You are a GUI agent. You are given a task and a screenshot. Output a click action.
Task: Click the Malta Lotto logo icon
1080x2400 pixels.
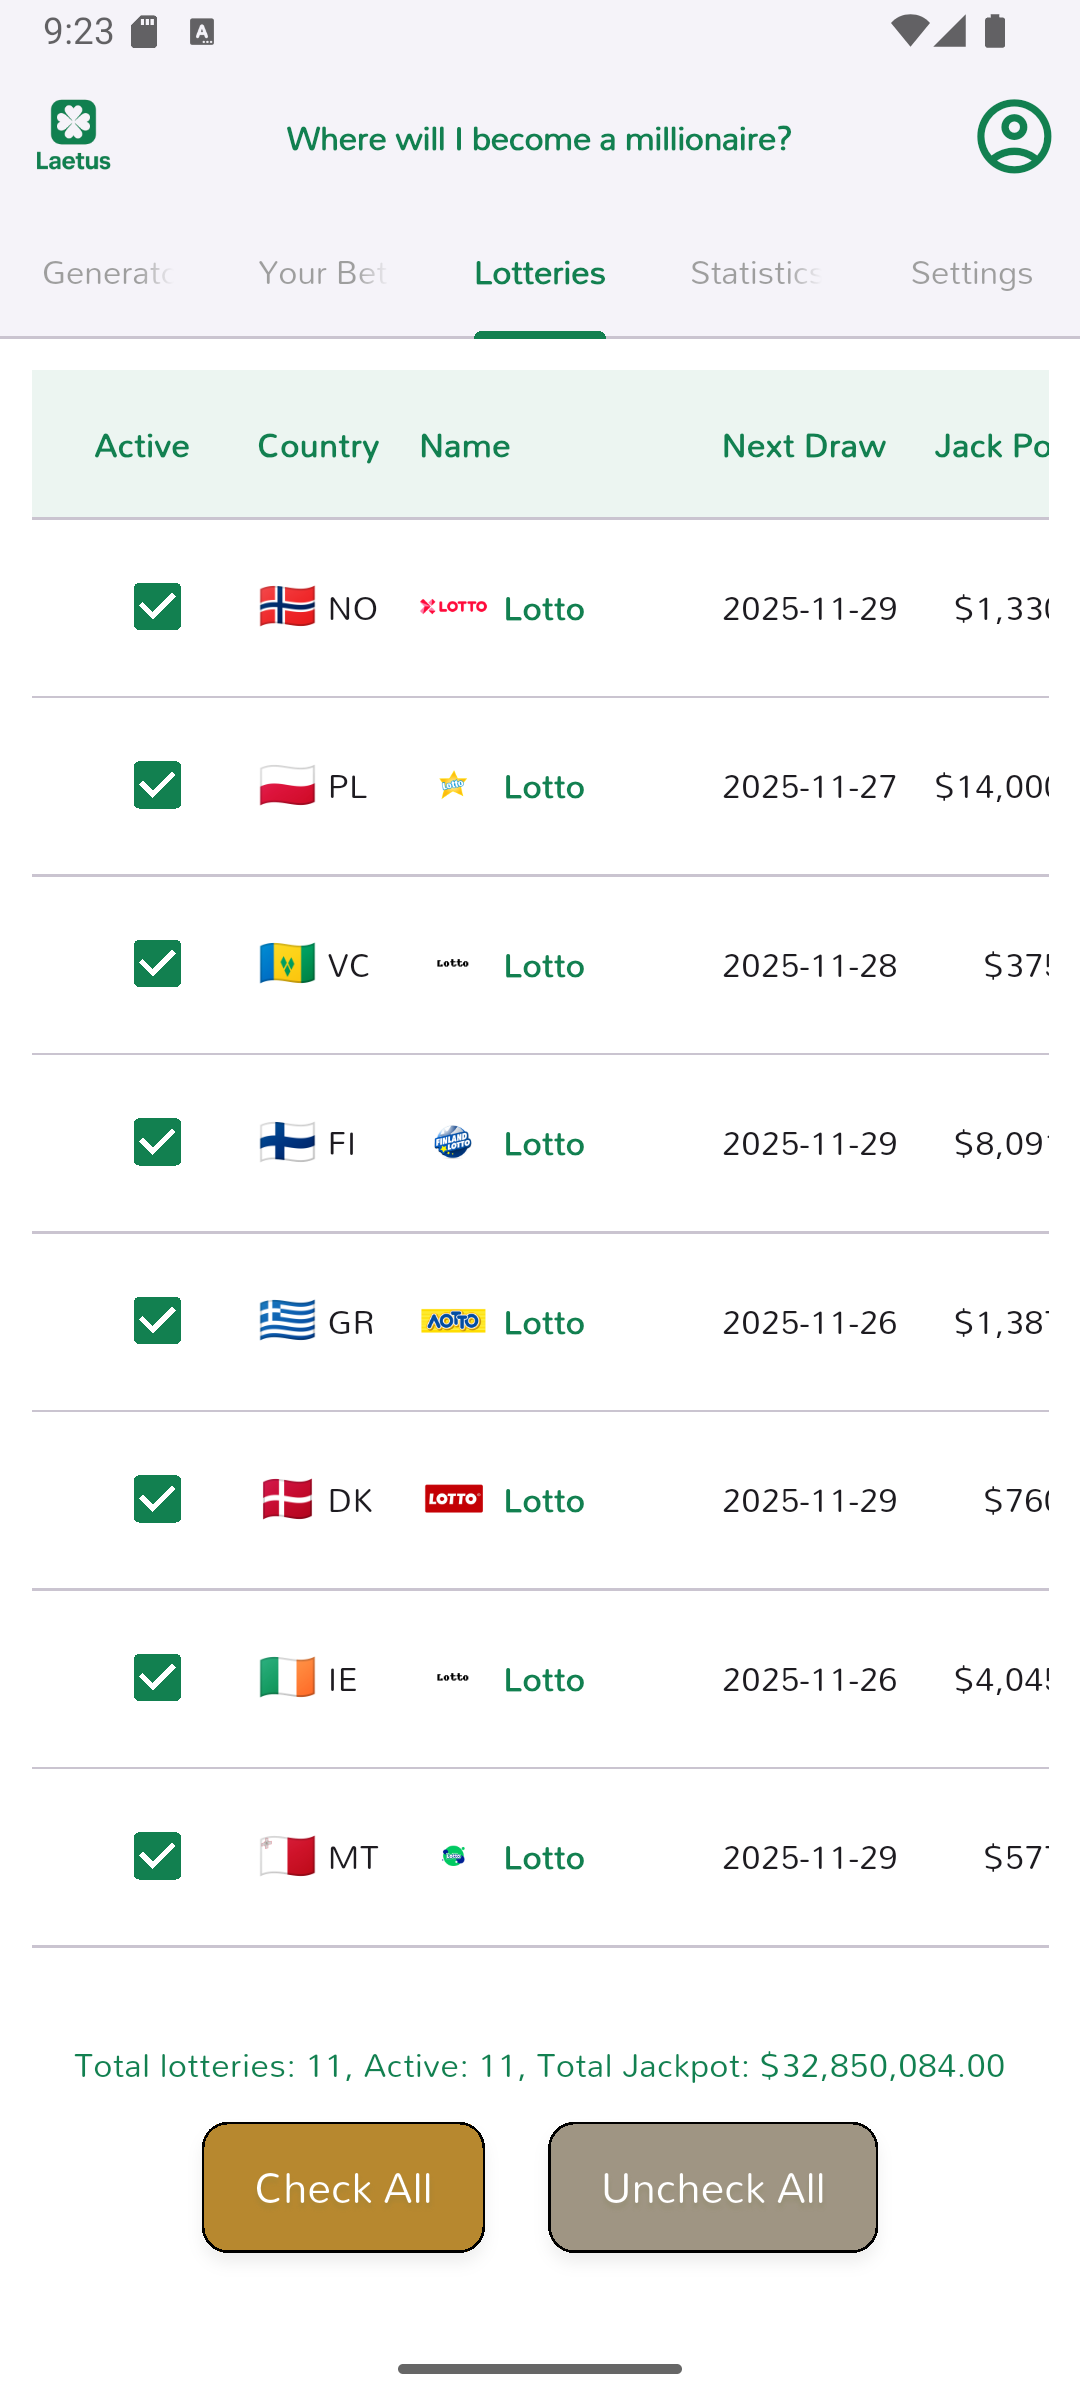(453, 1856)
